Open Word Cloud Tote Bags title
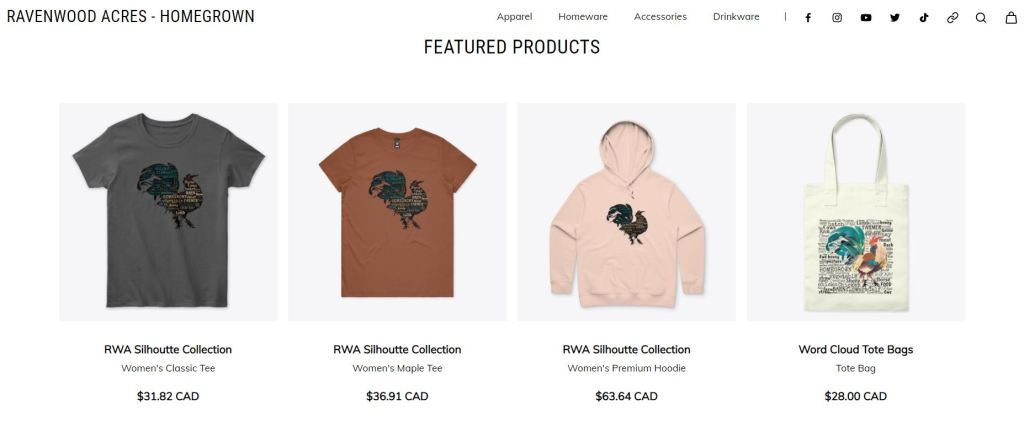 [x=855, y=350]
